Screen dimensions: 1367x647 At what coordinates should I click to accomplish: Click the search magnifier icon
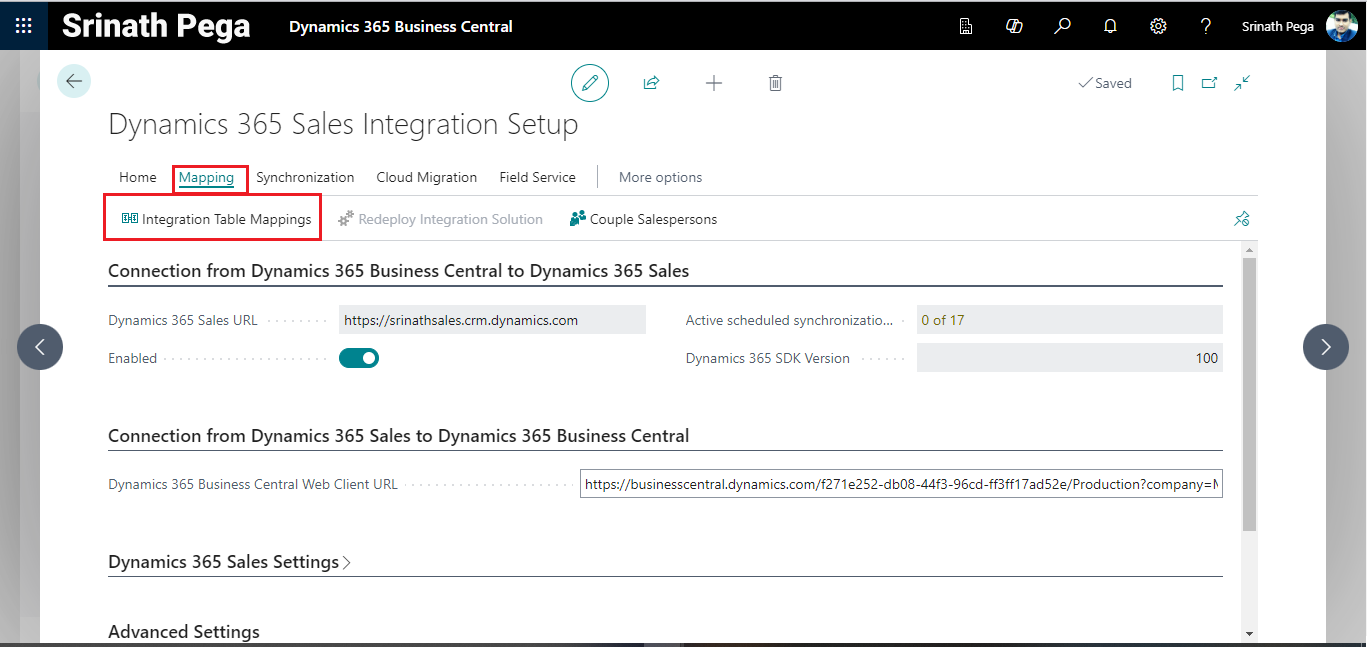coord(1062,26)
